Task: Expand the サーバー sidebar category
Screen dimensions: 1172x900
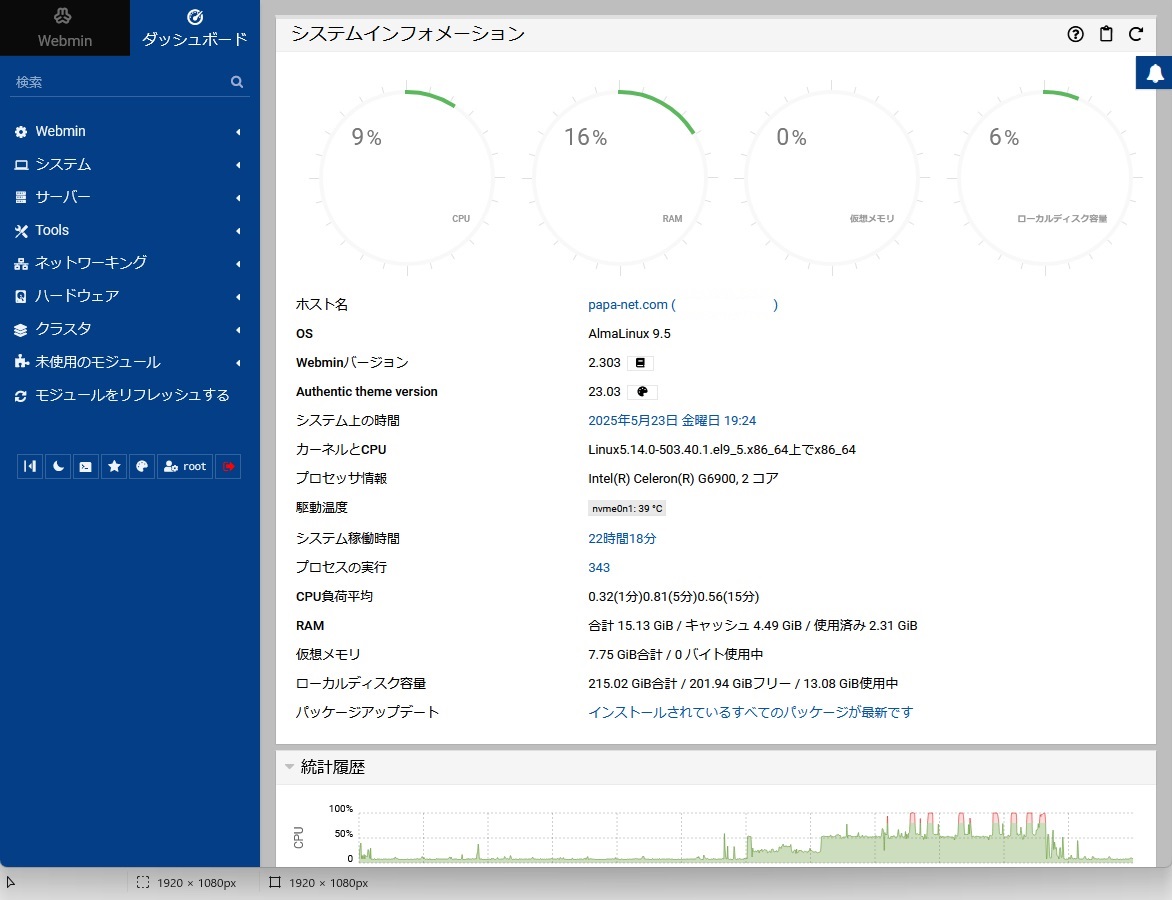Action: [x=129, y=197]
